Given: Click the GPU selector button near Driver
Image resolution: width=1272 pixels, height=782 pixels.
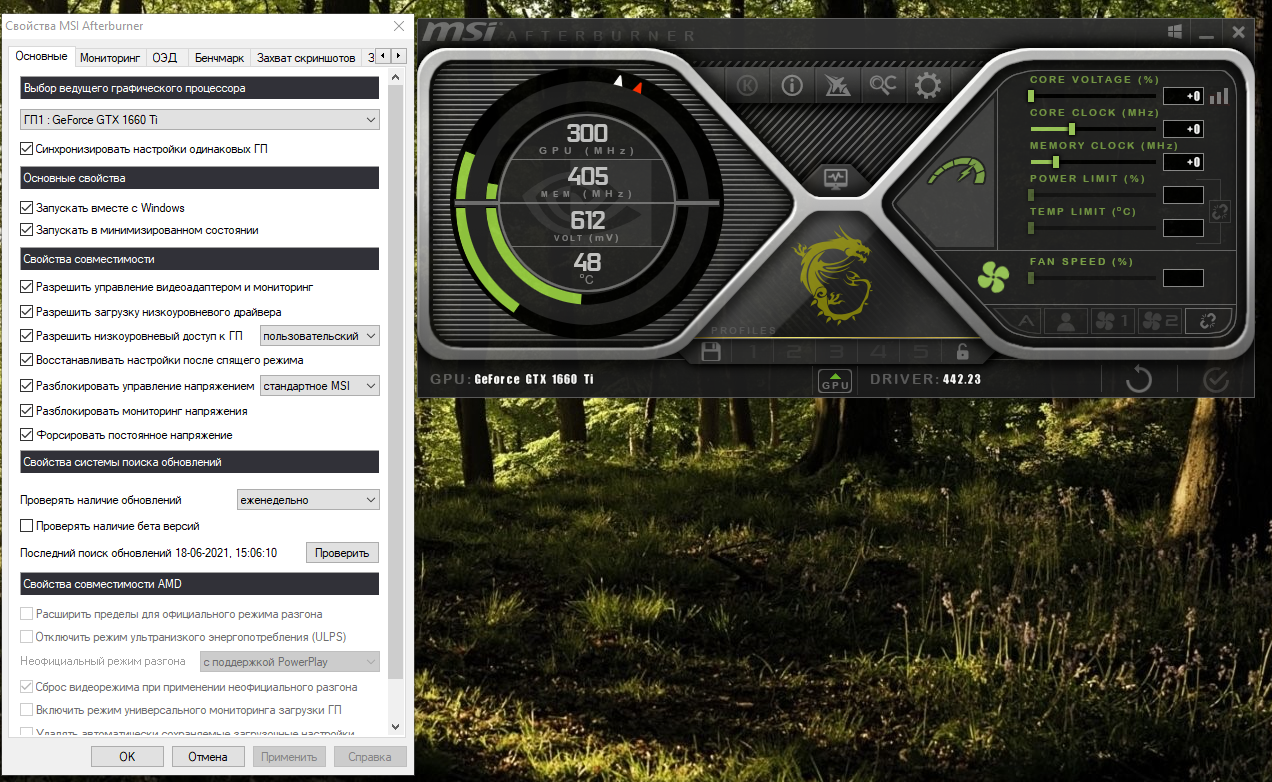Looking at the screenshot, I should click(835, 380).
